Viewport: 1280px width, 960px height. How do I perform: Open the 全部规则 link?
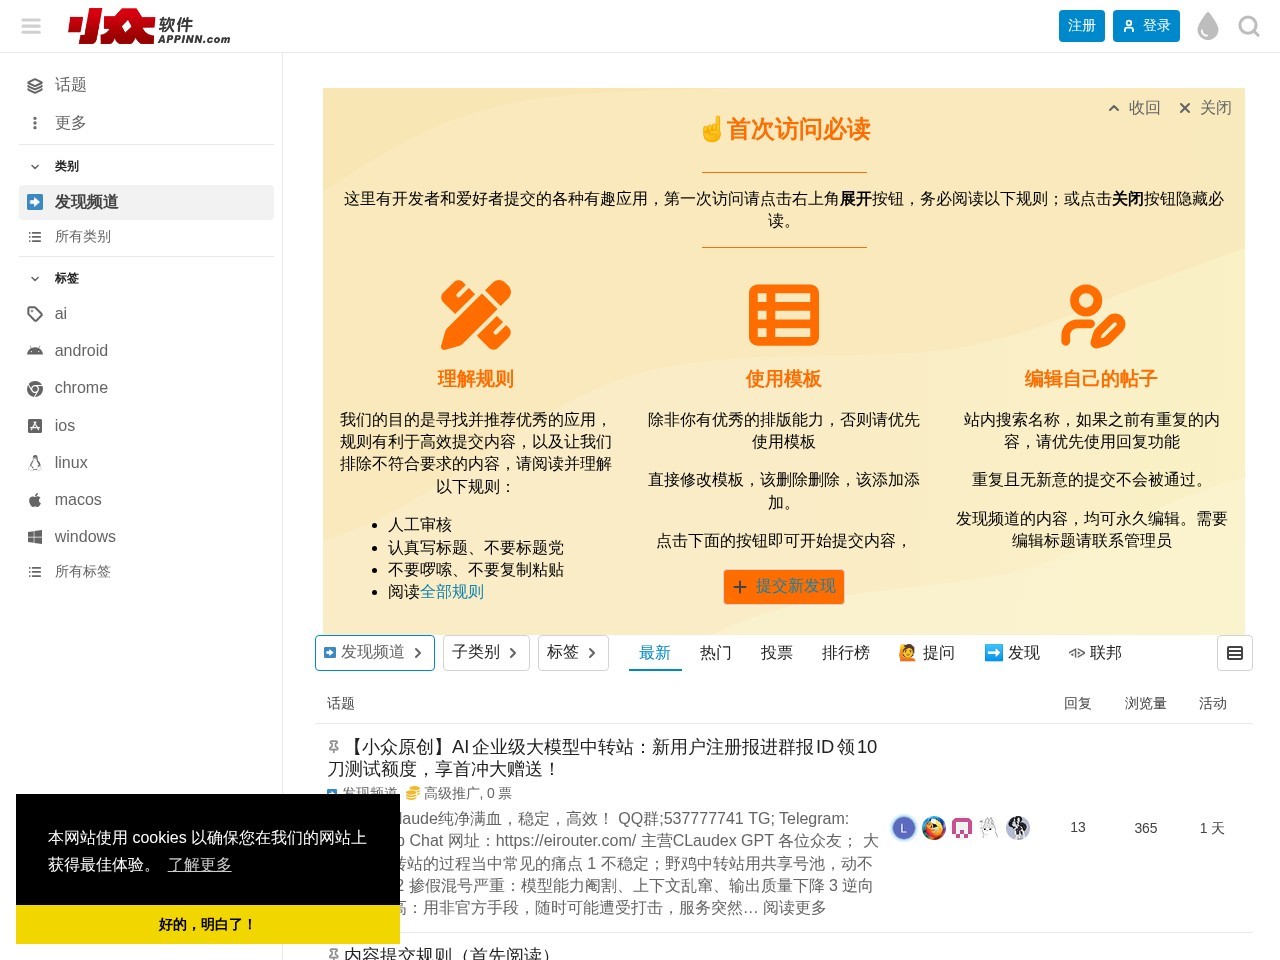[452, 592]
